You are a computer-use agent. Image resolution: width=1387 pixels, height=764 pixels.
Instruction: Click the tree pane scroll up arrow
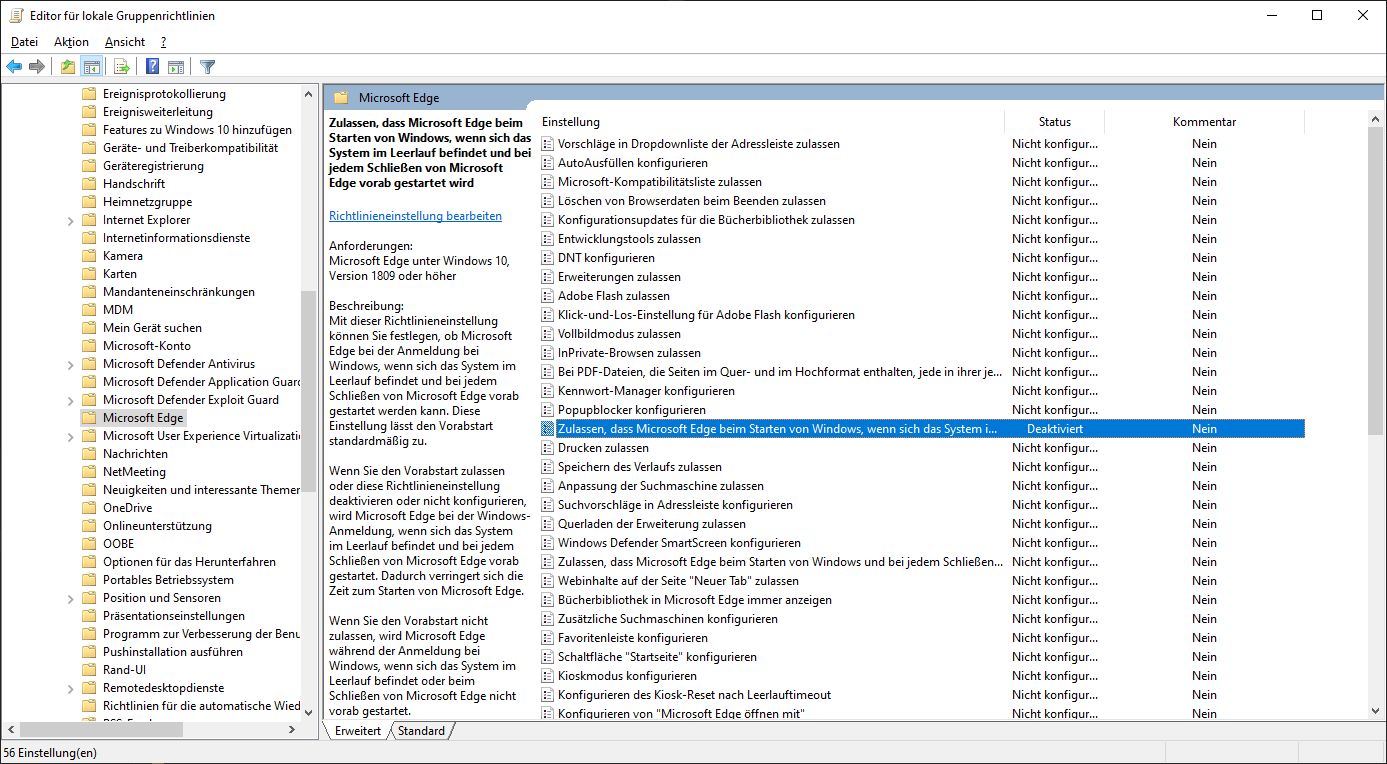tap(309, 93)
